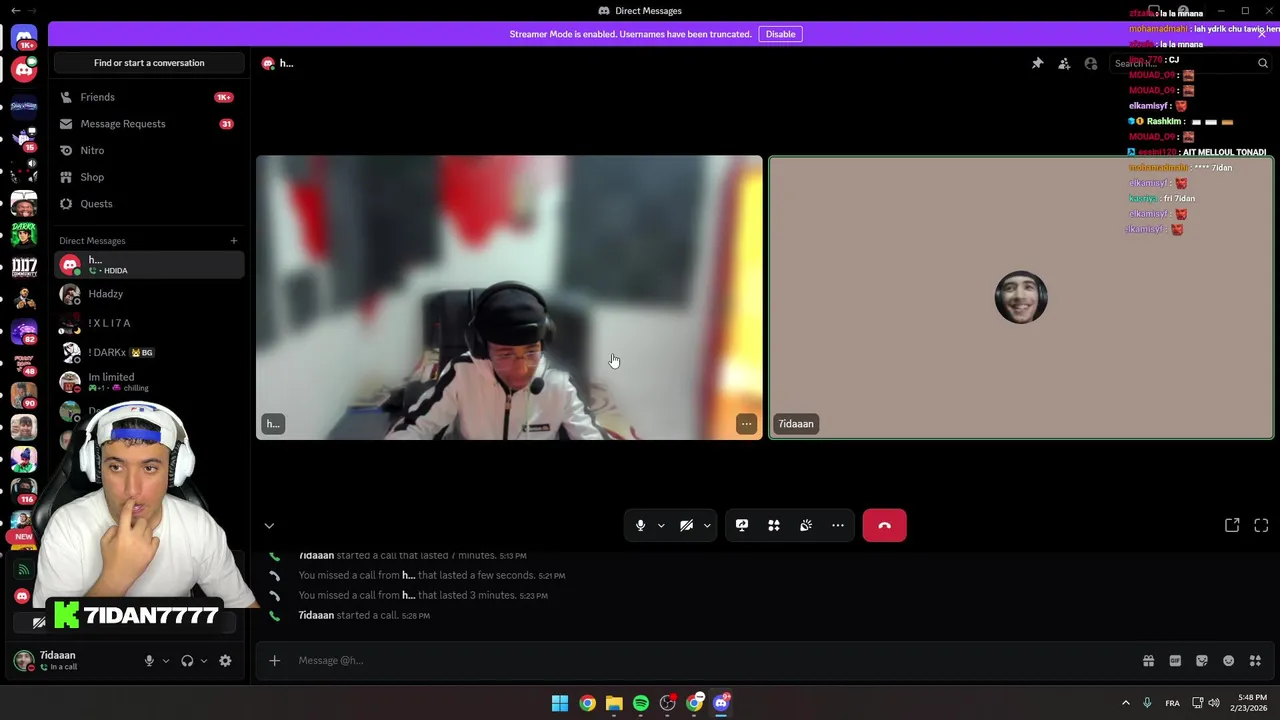The width and height of the screenshot is (1280, 720).
Task: Open the emoji picker
Action: [1229, 660]
